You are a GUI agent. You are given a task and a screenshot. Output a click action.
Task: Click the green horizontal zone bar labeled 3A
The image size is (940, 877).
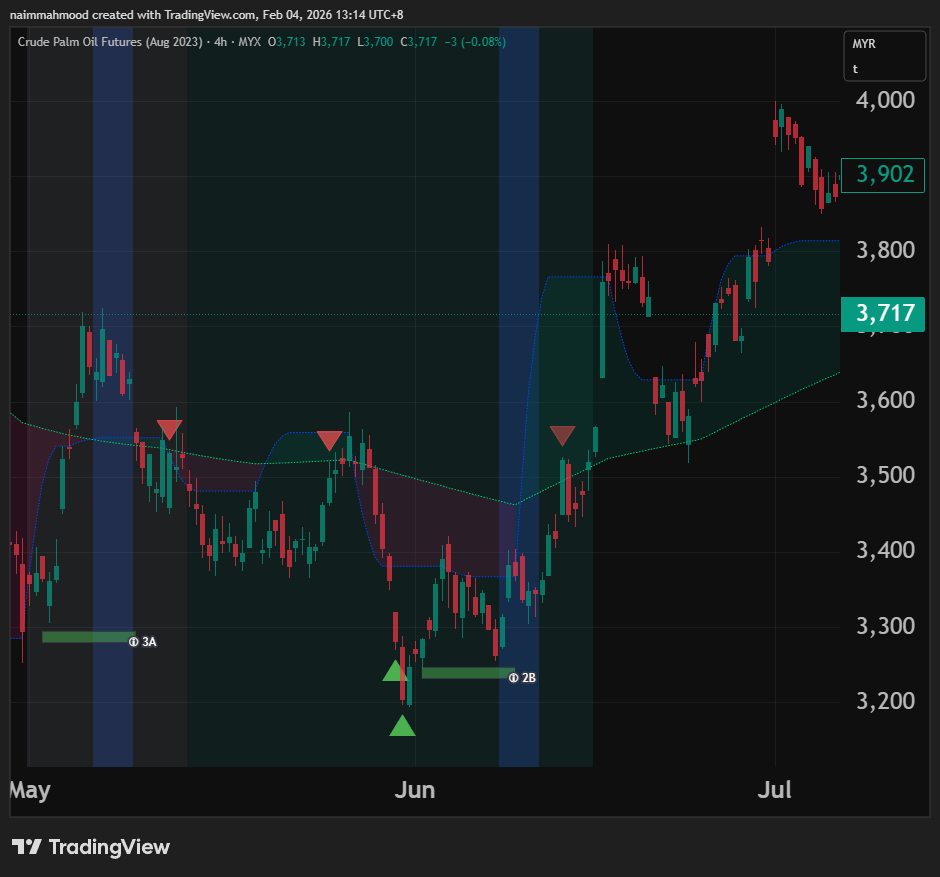[x=85, y=637]
